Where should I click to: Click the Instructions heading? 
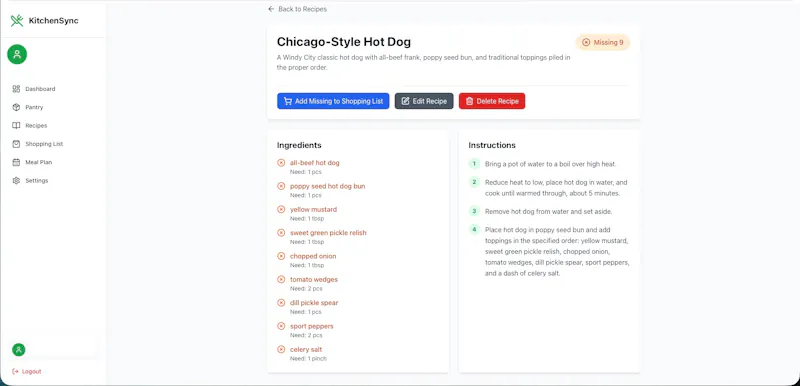click(492, 145)
